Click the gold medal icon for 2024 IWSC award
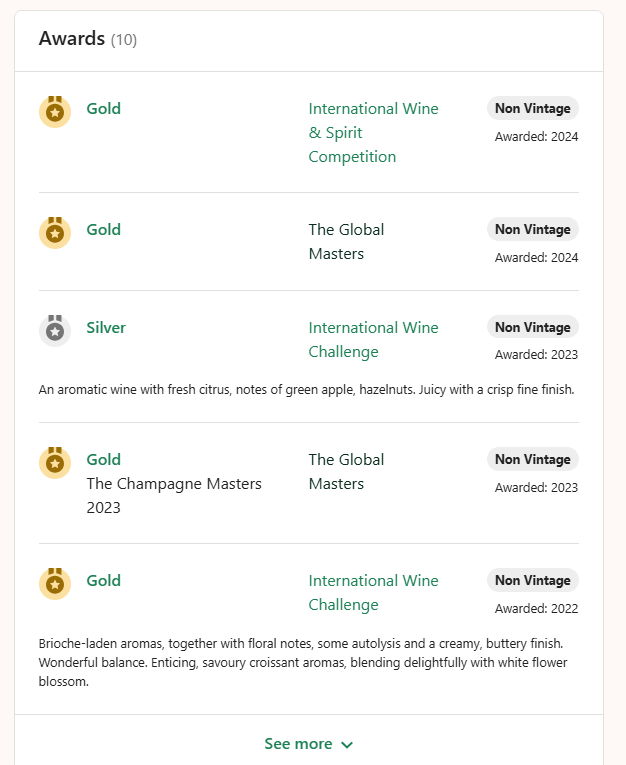Screen dimensions: 626x765 pos(55,112)
